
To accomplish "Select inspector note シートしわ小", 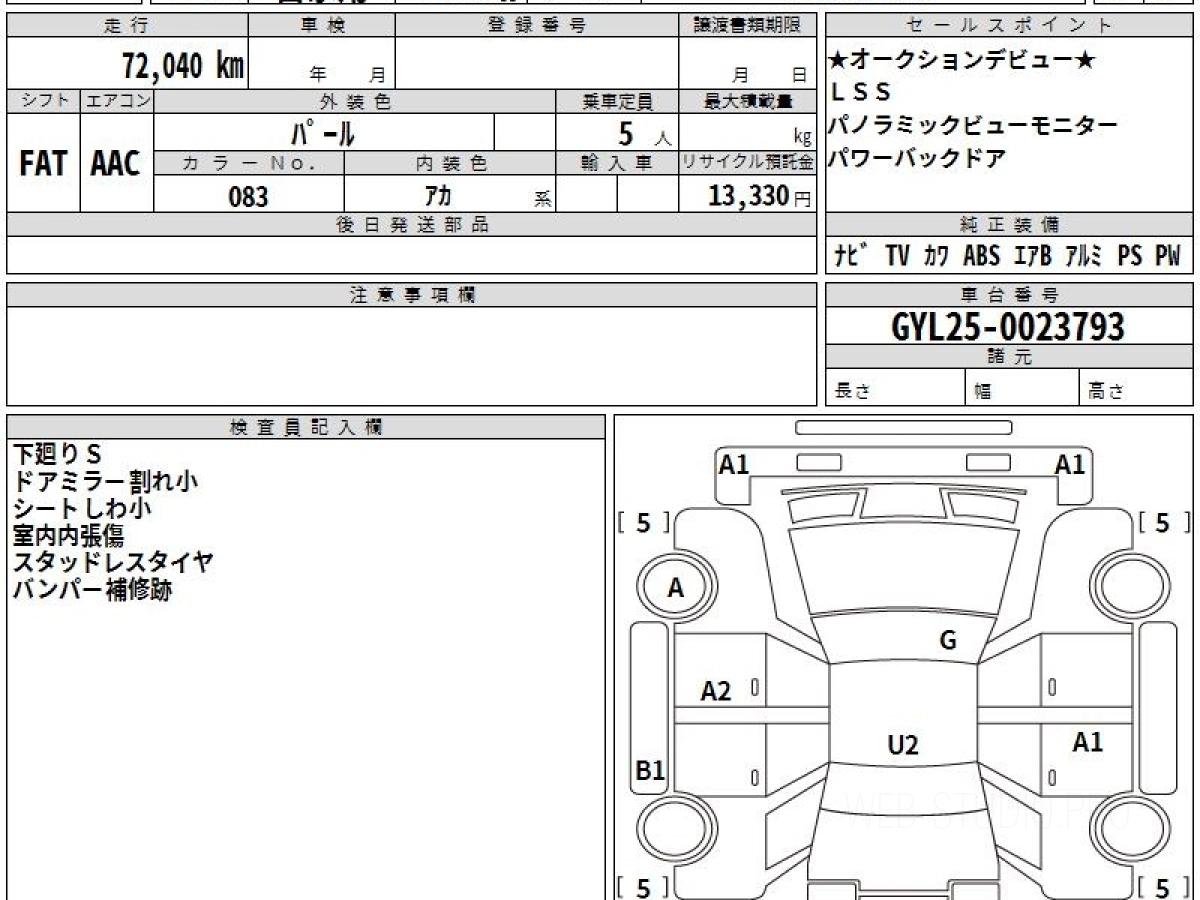I will (82, 508).
